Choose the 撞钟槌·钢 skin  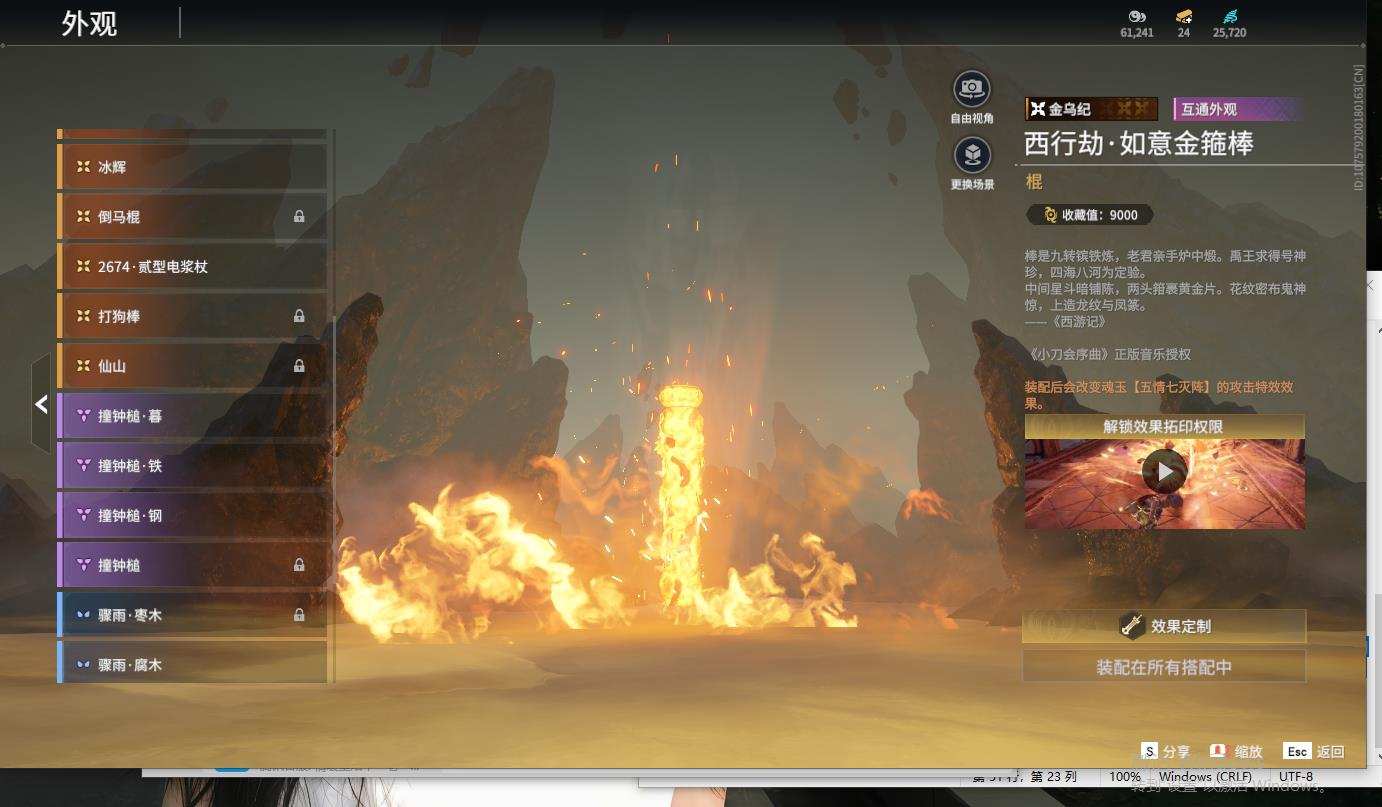pyautogui.click(x=192, y=515)
